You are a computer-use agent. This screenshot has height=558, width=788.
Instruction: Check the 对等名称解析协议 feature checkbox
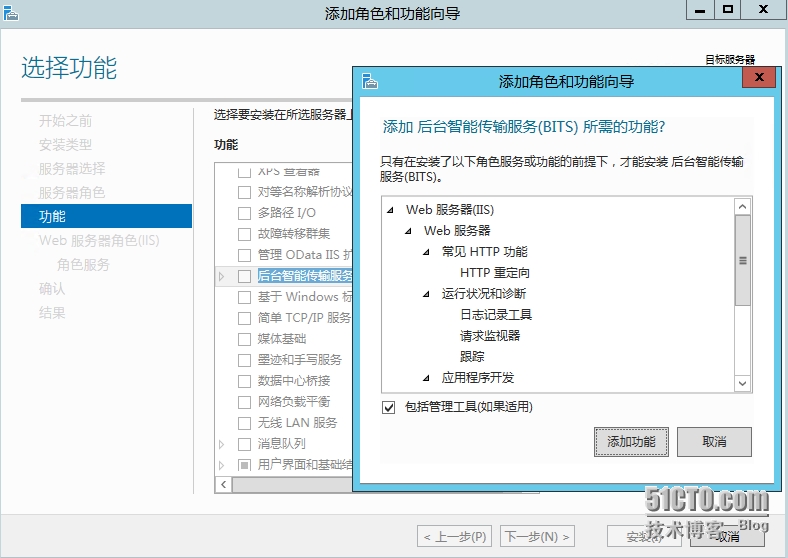click(244, 192)
